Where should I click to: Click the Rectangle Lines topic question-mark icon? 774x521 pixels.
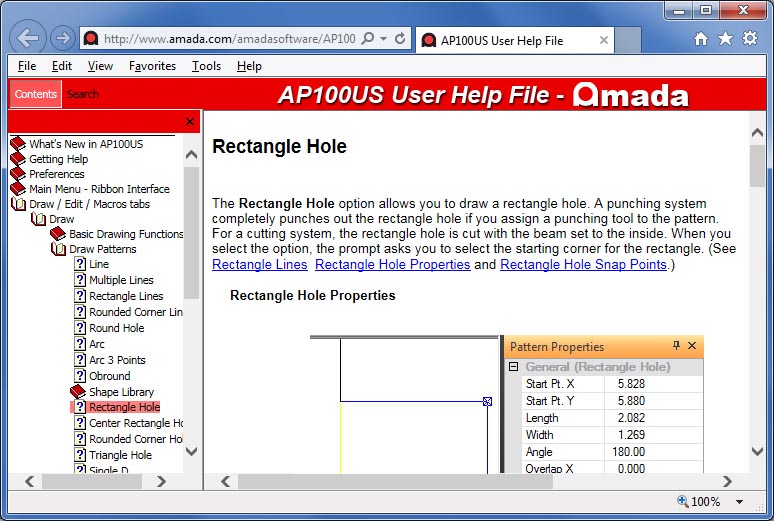(x=80, y=296)
